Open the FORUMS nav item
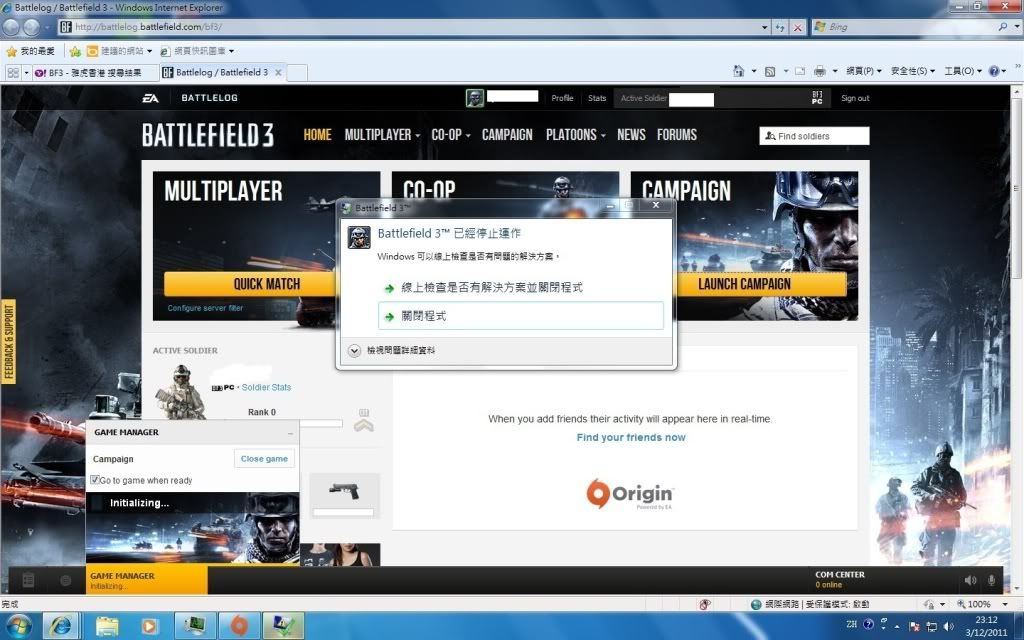This screenshot has height=640, width=1024. pyautogui.click(x=677, y=135)
